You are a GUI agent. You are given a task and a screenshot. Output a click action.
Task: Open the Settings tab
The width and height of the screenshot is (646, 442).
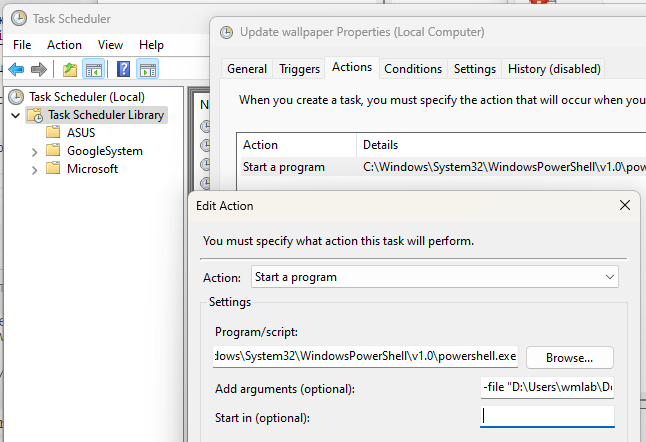coord(475,69)
